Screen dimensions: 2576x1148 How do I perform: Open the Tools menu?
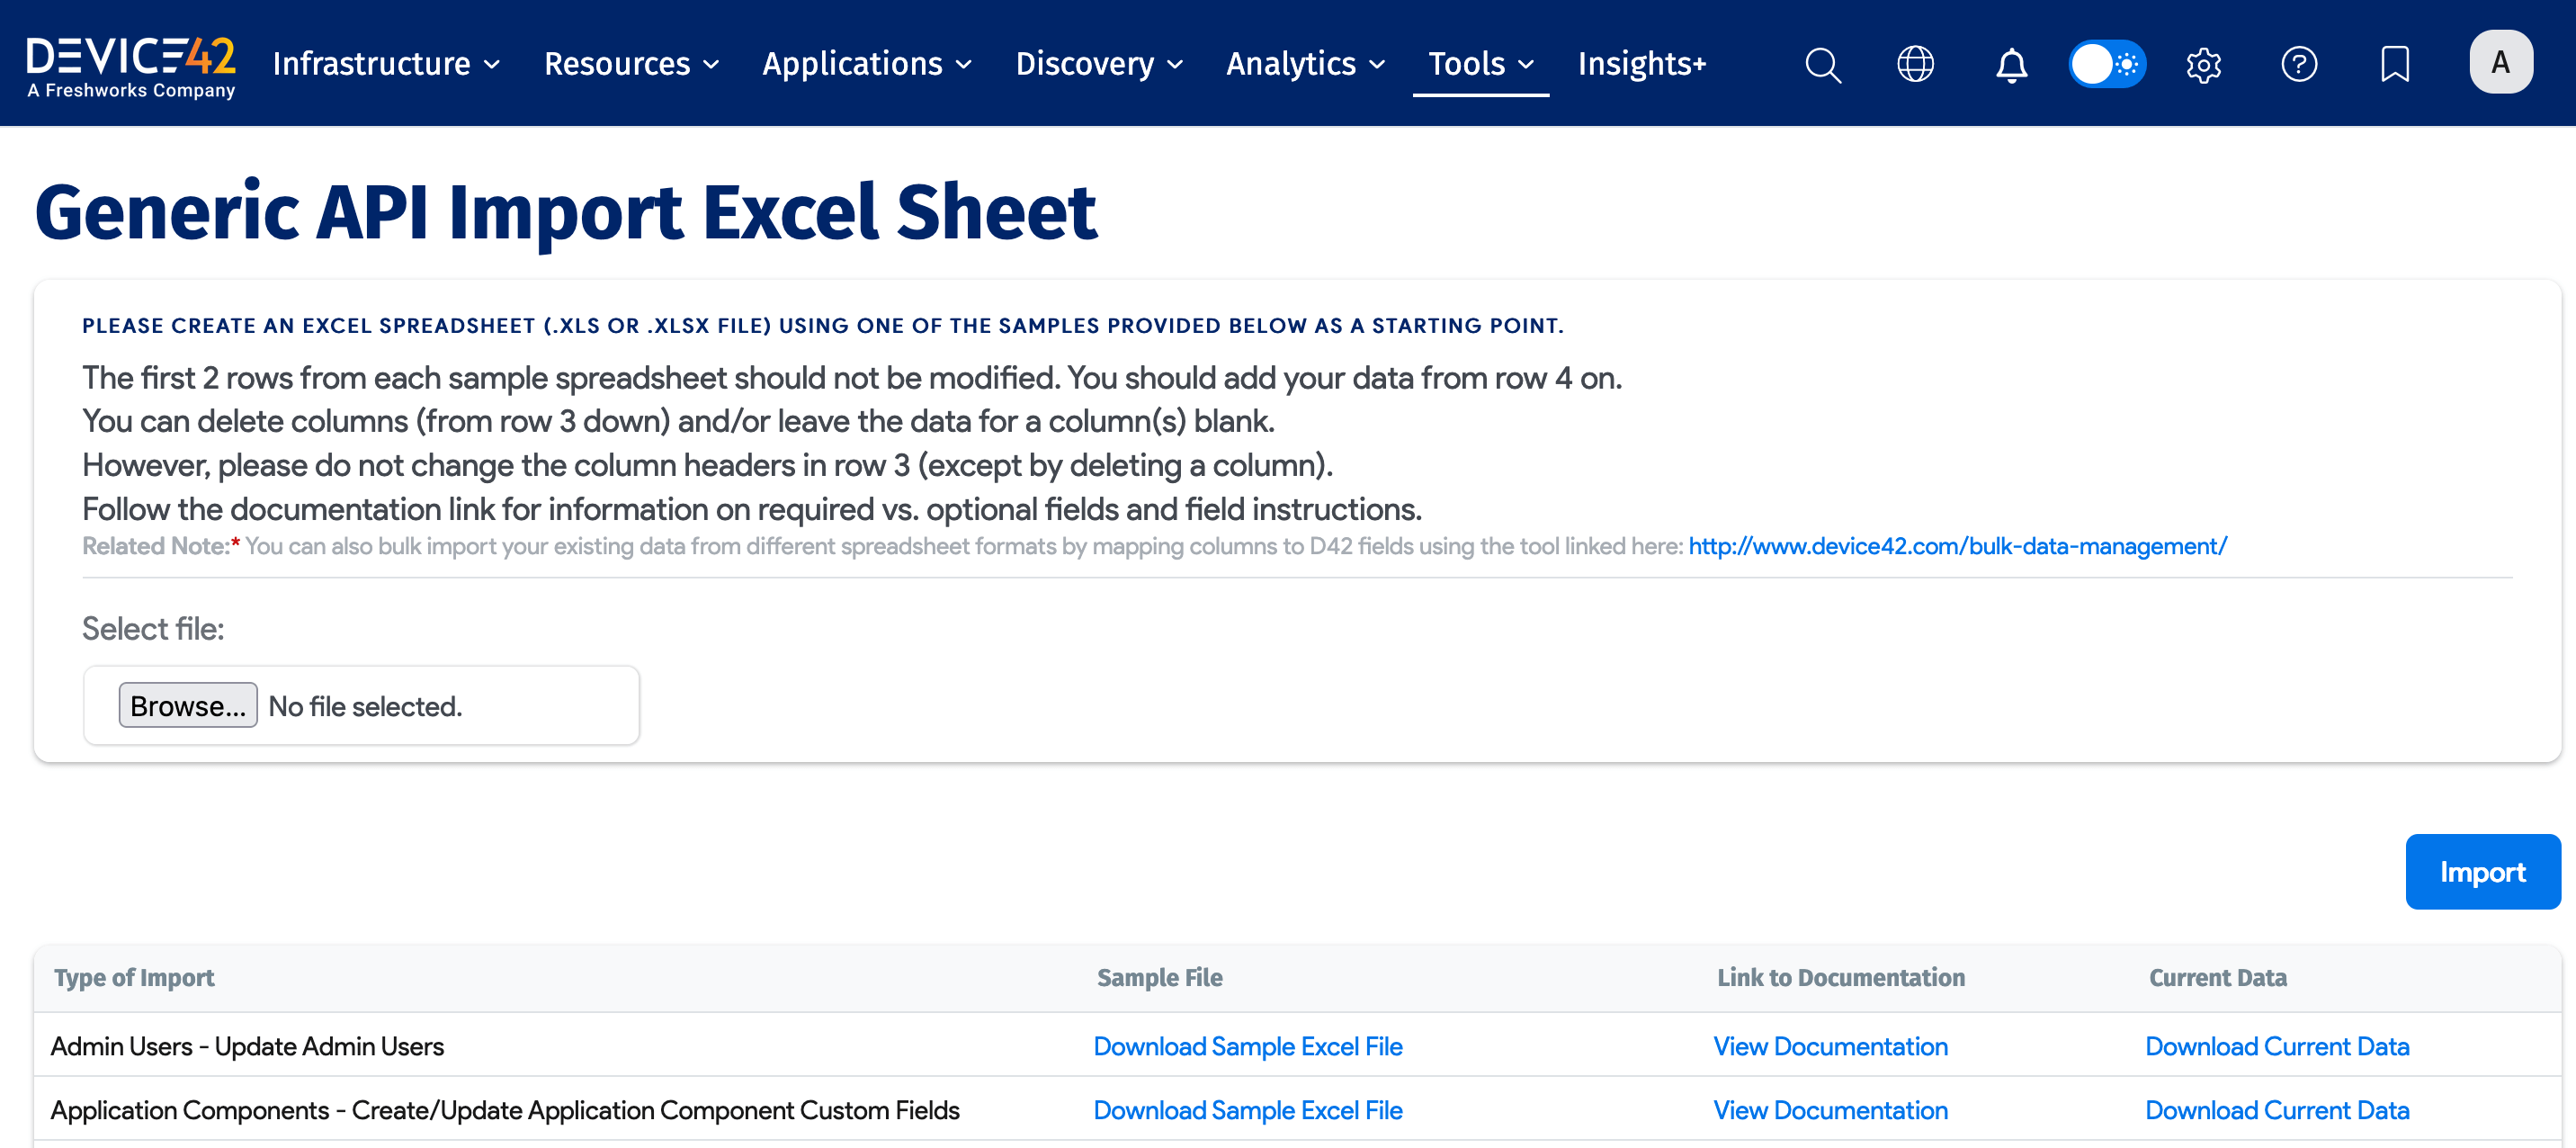point(1480,64)
